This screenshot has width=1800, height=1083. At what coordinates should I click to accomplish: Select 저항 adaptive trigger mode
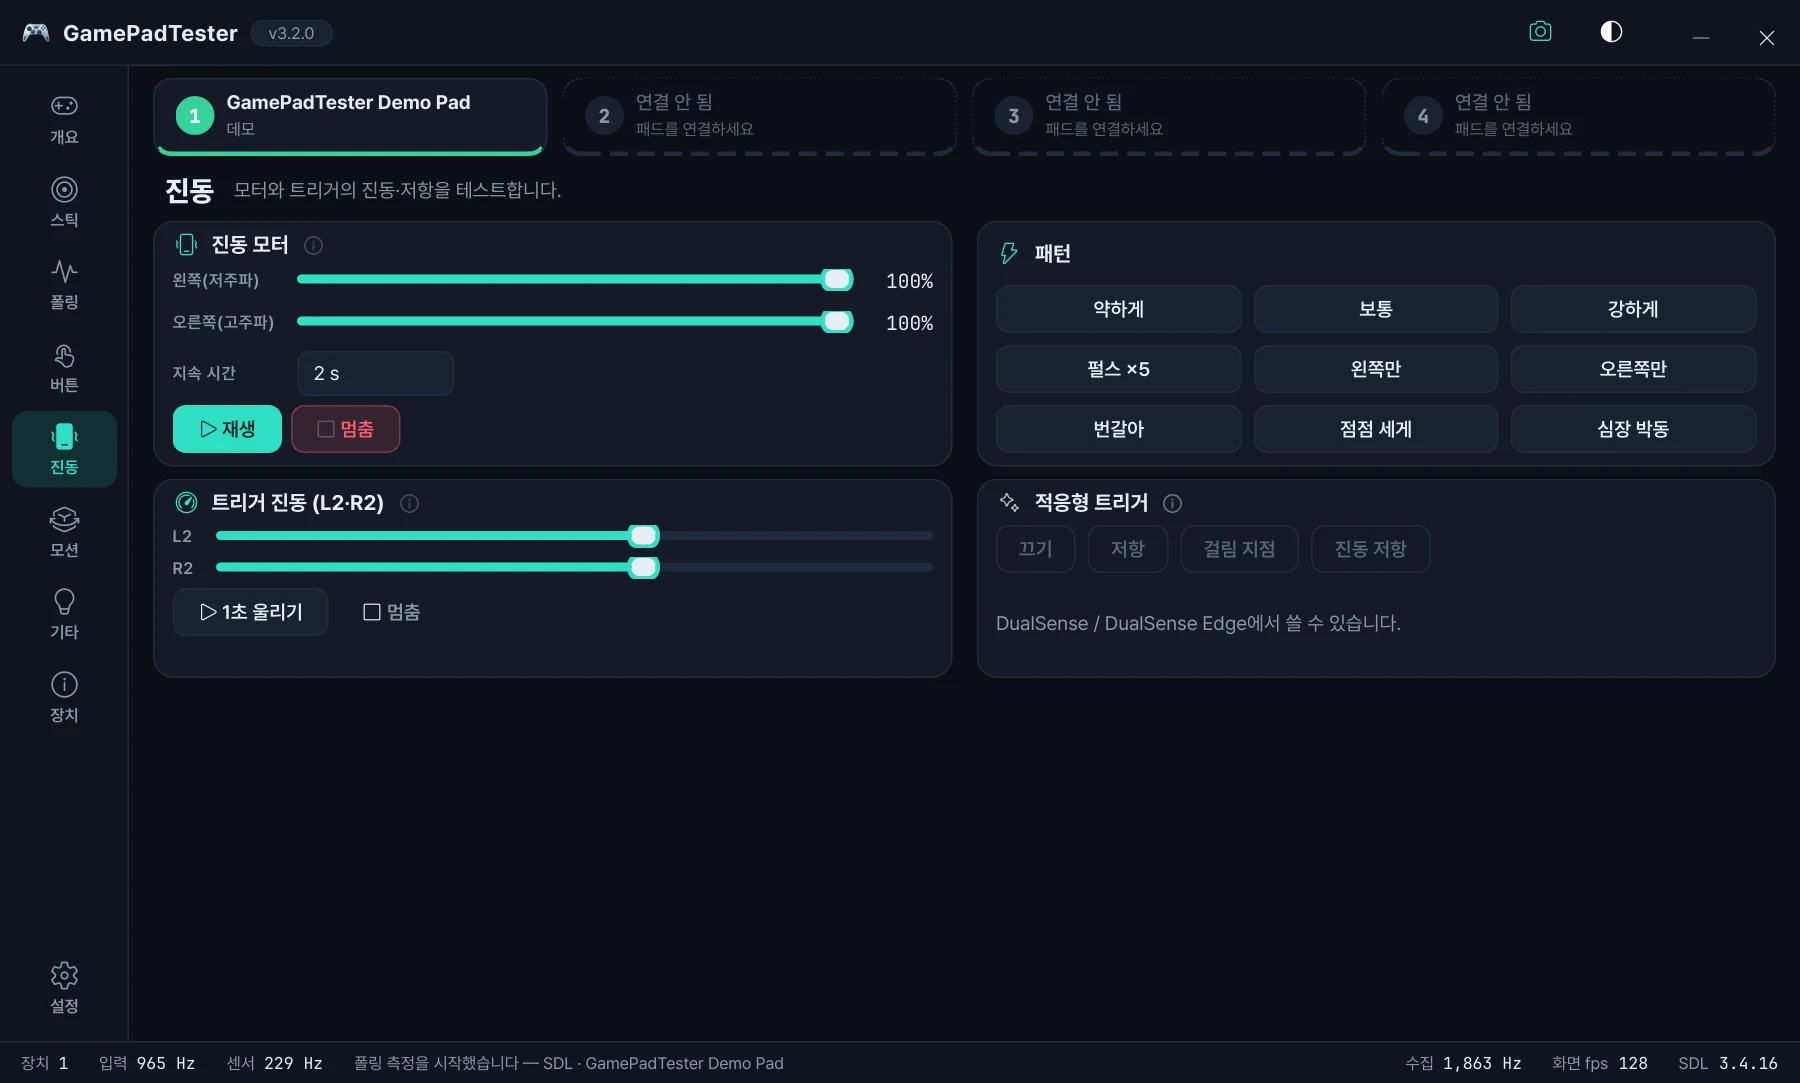[x=1128, y=549]
